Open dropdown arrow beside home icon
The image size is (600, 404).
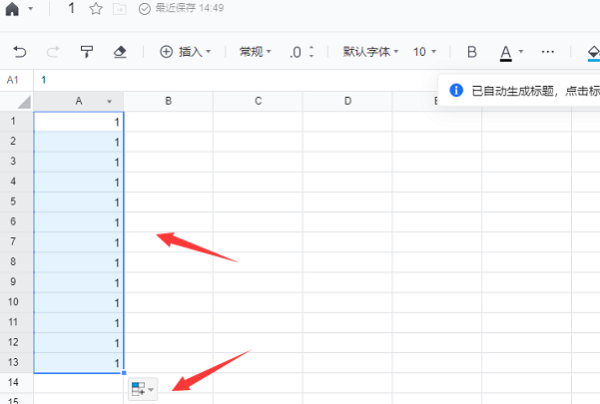click(x=31, y=8)
